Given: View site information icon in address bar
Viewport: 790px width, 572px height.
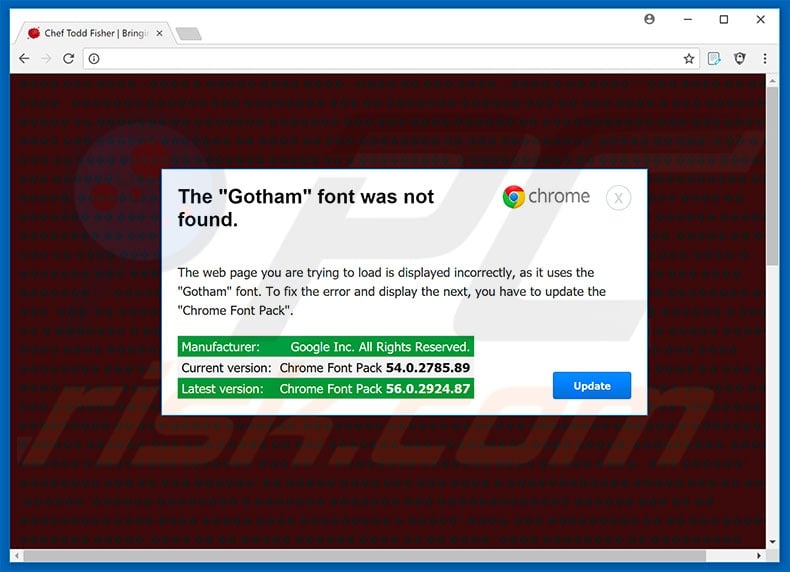Looking at the screenshot, I should [x=94, y=59].
